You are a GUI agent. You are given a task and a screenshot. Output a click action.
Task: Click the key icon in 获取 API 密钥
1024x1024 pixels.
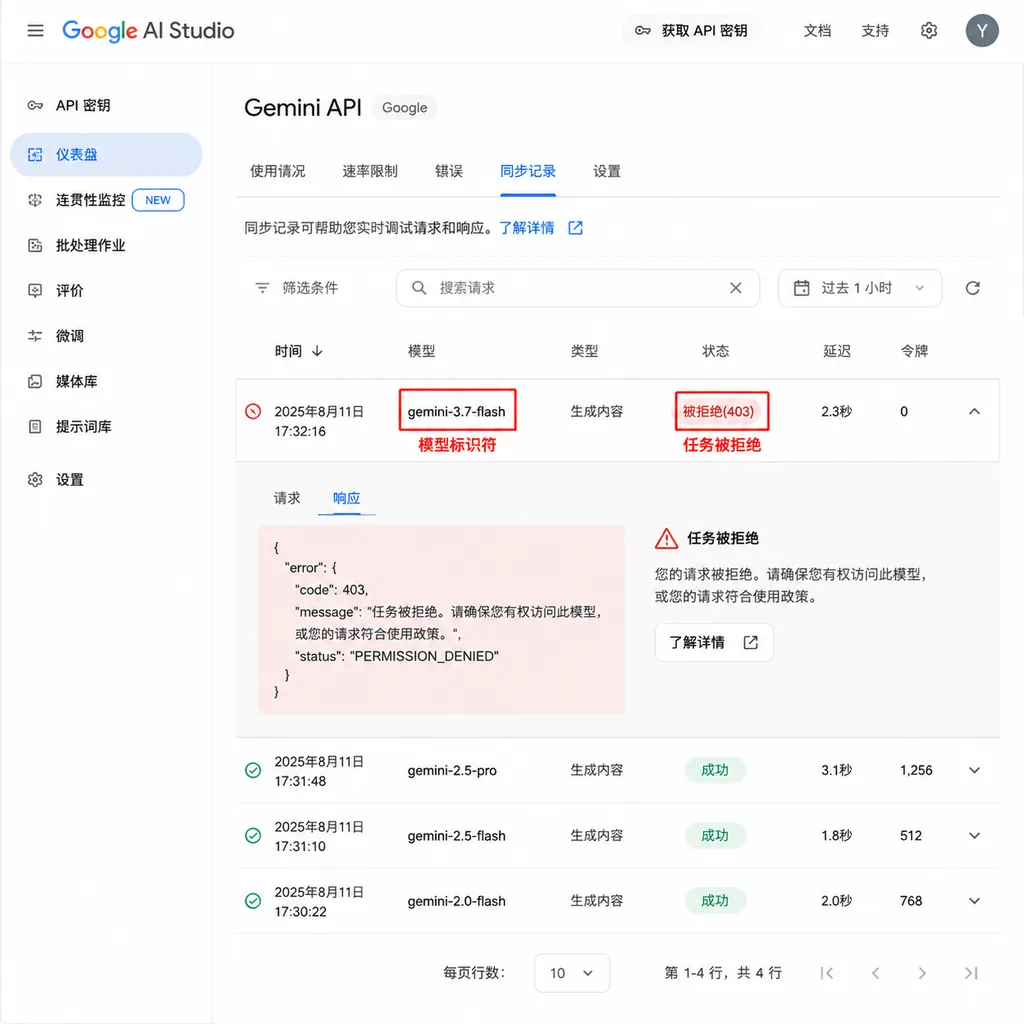[x=643, y=31]
